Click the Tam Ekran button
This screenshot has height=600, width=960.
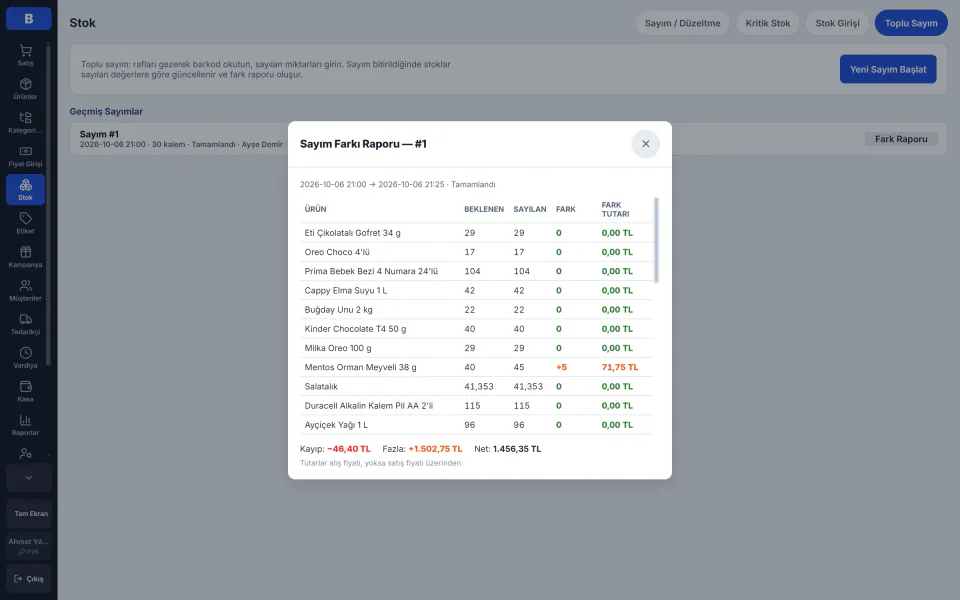29,514
